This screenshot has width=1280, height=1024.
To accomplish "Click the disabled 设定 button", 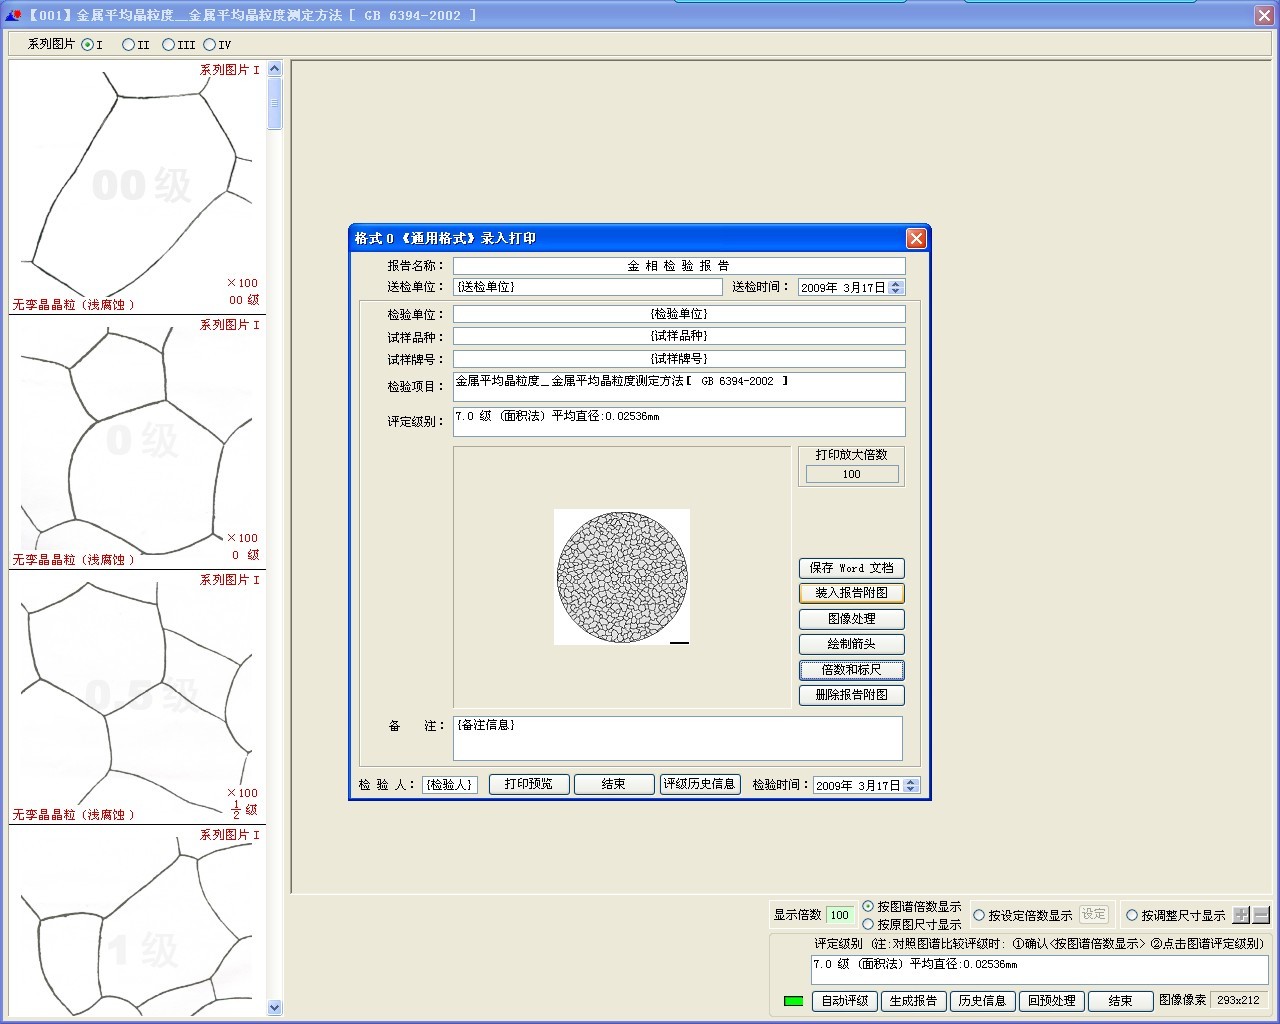I will point(1094,915).
